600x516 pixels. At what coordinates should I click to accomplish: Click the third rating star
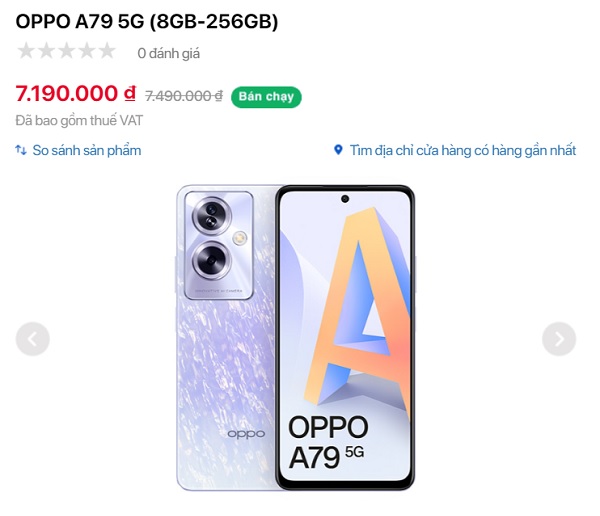tap(67, 51)
